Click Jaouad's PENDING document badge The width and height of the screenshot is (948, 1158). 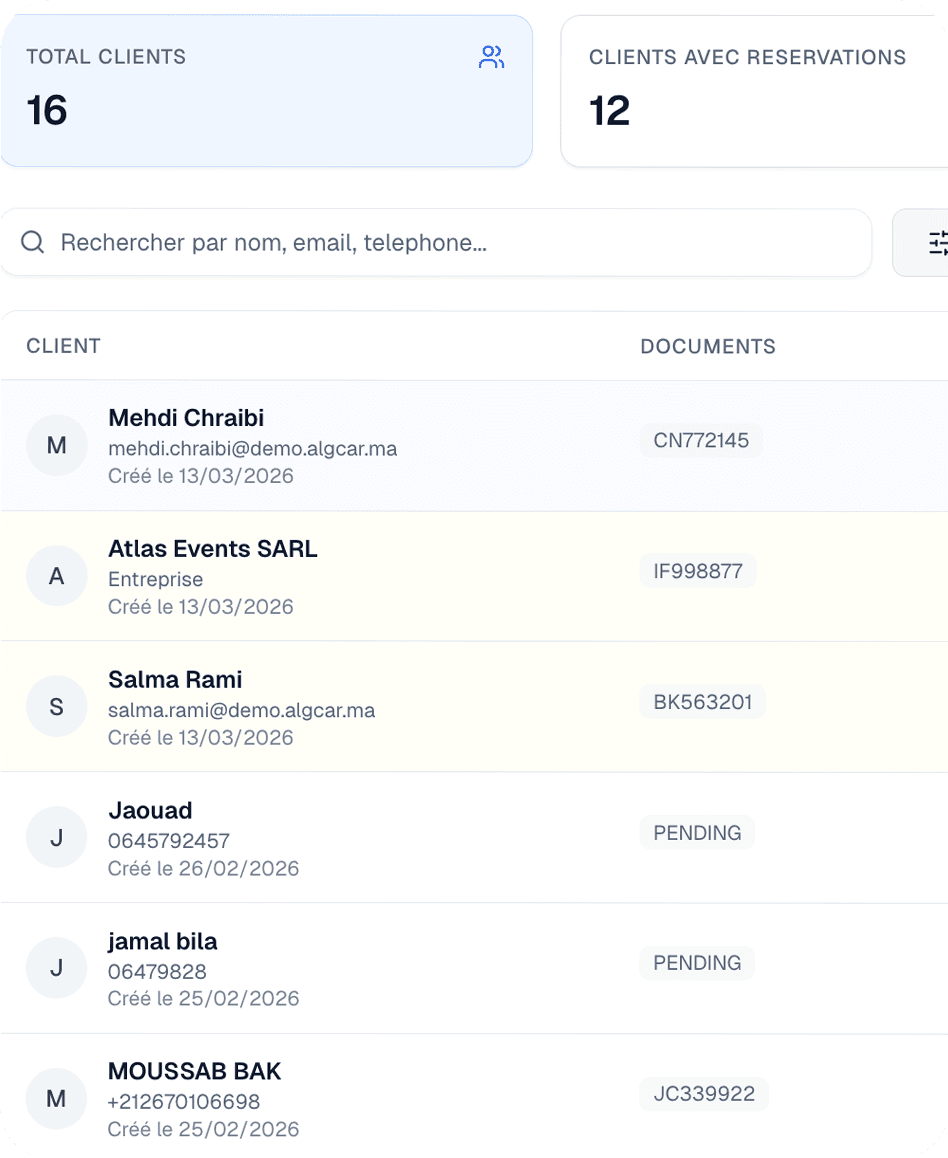pyautogui.click(x=697, y=832)
